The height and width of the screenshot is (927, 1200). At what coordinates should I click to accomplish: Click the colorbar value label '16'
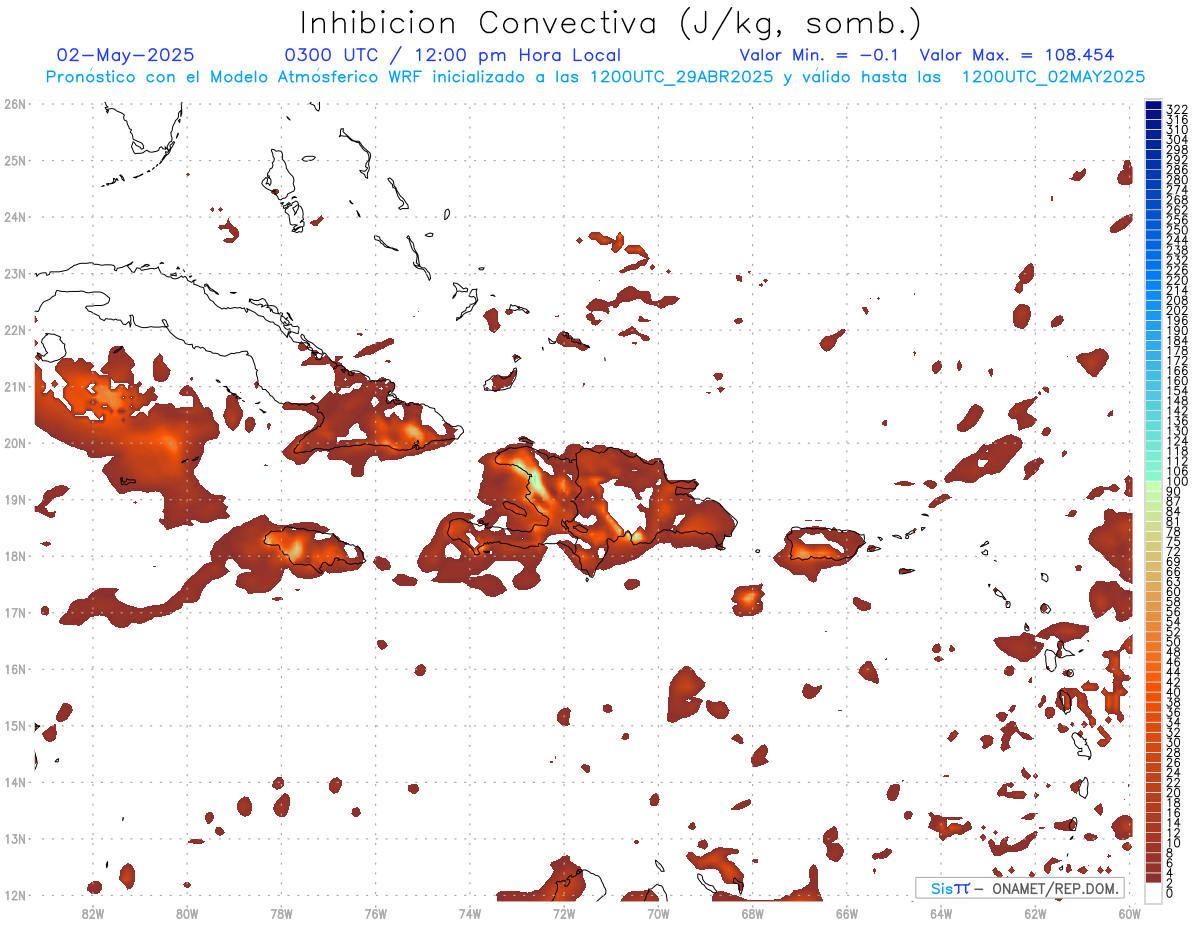[1174, 813]
